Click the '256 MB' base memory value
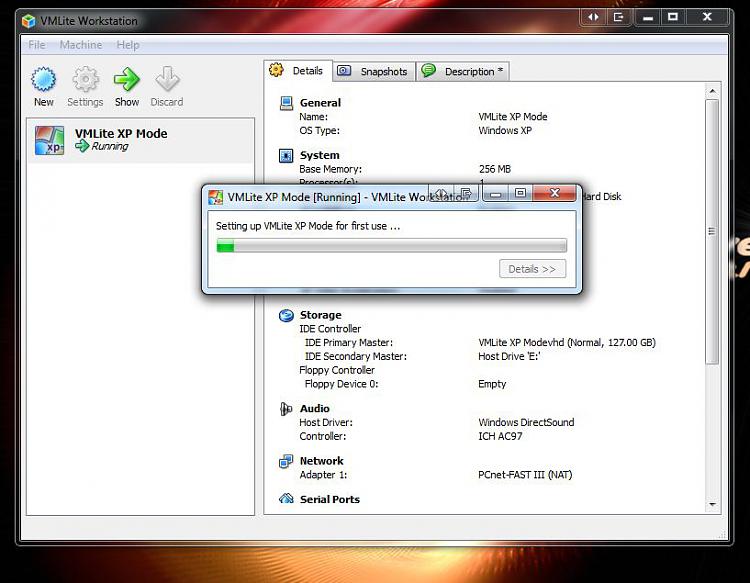The height and width of the screenshot is (583, 750). [x=495, y=169]
